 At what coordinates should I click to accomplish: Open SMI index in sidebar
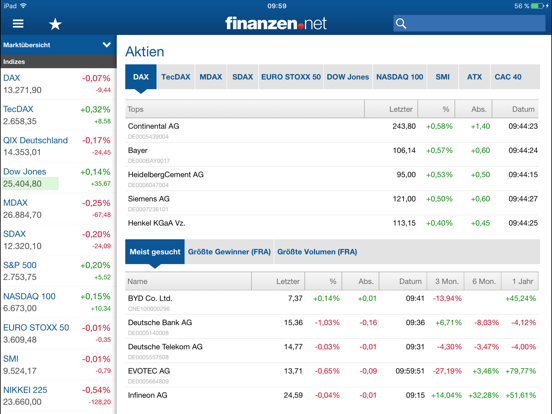(x=58, y=365)
